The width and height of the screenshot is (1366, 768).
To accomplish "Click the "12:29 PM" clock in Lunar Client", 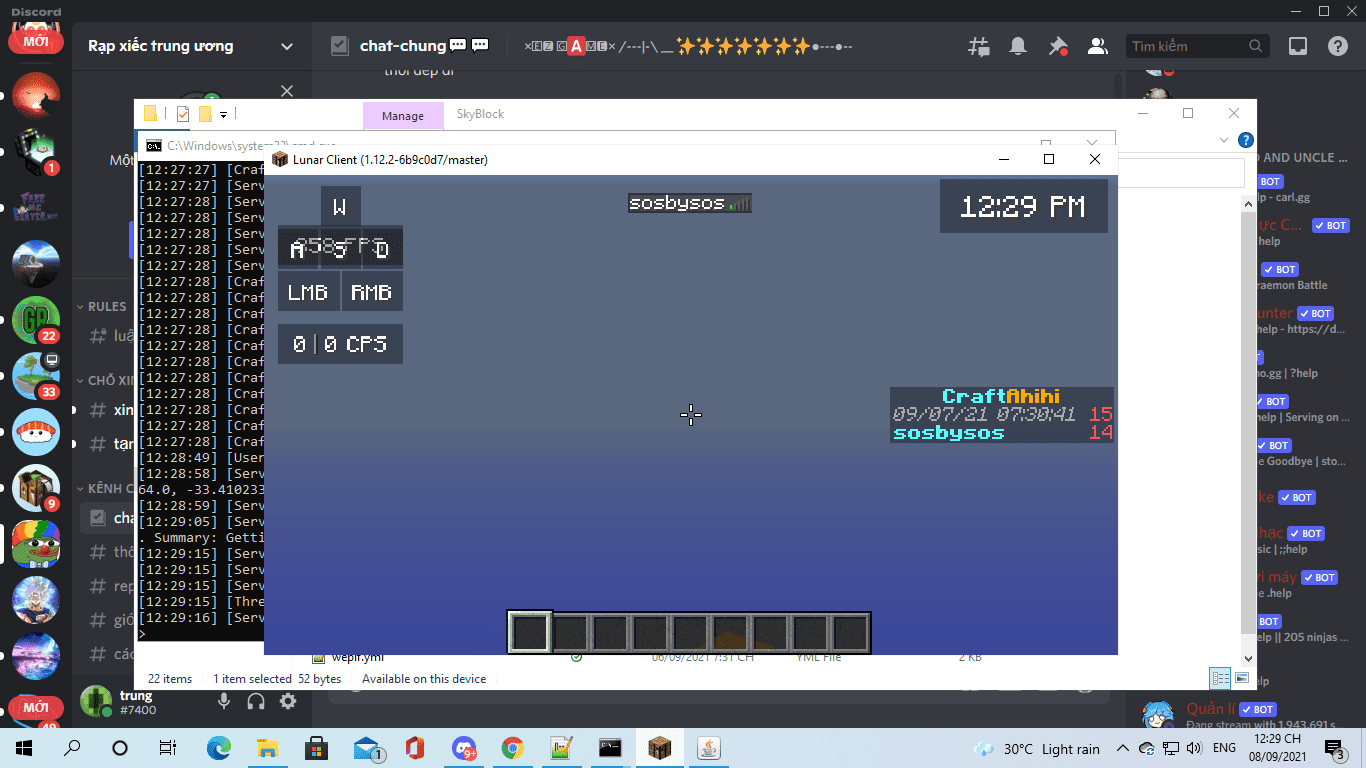I will point(1022,207).
